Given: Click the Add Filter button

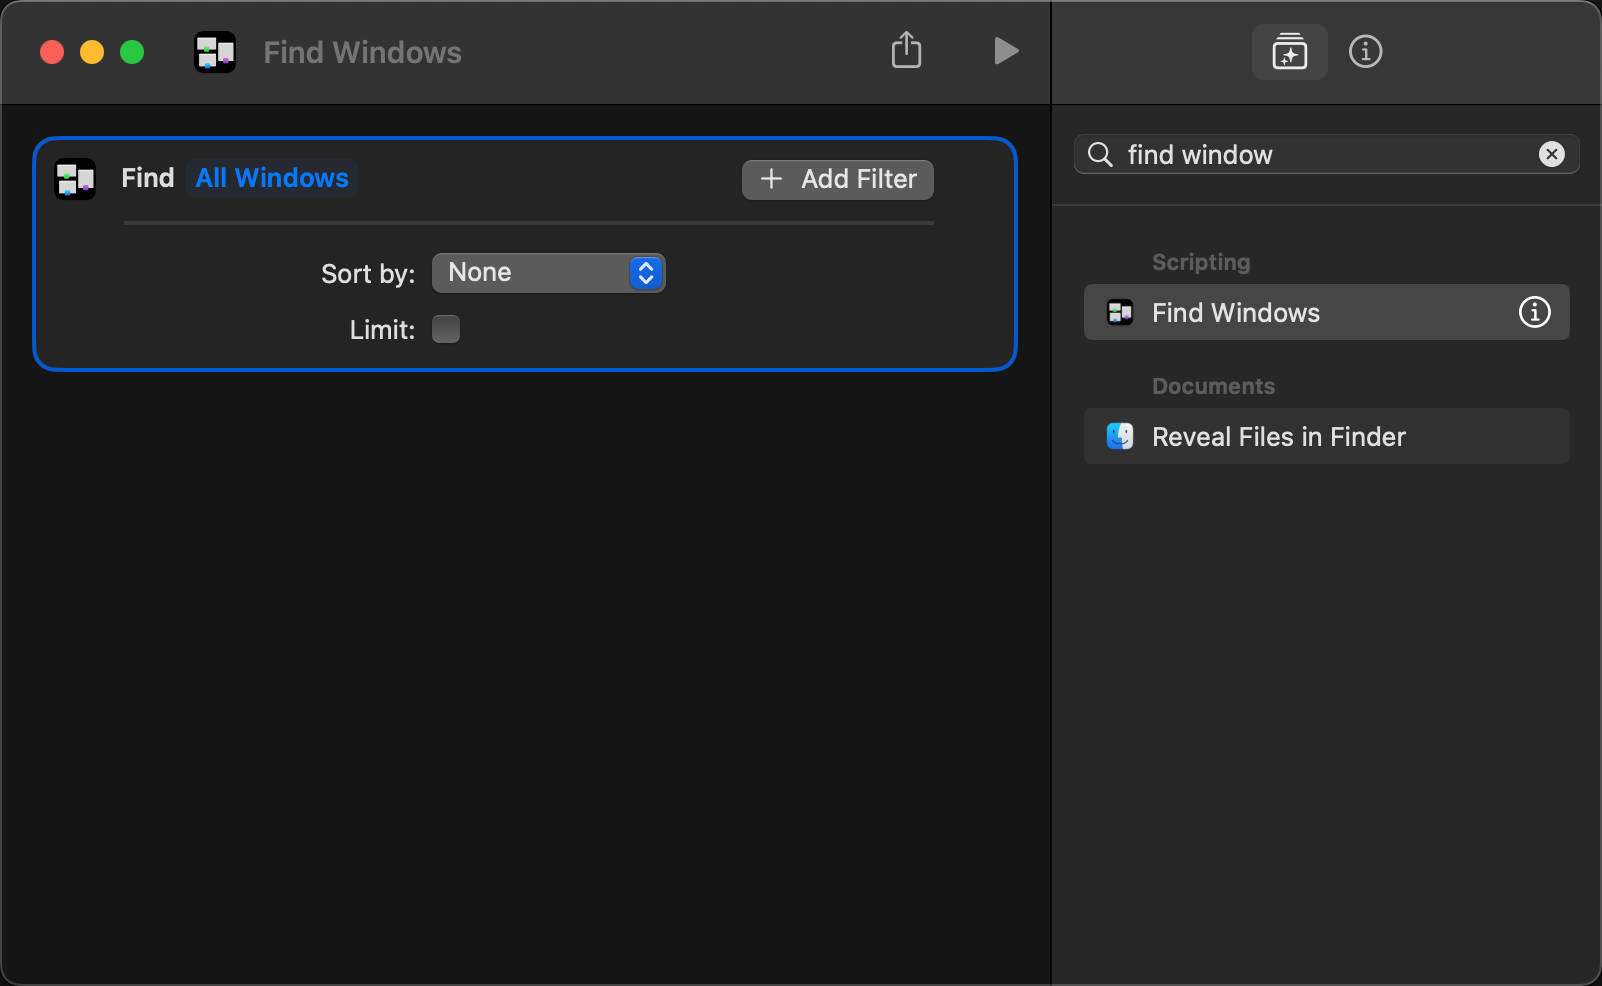Looking at the screenshot, I should click(837, 180).
